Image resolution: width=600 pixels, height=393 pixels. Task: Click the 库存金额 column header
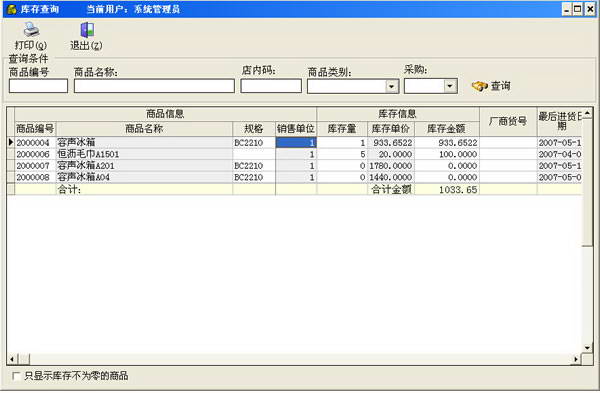pos(447,129)
